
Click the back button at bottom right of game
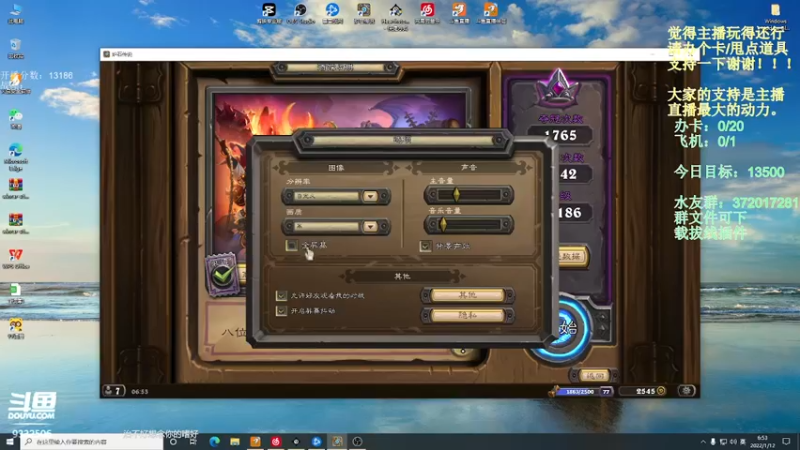pos(594,376)
